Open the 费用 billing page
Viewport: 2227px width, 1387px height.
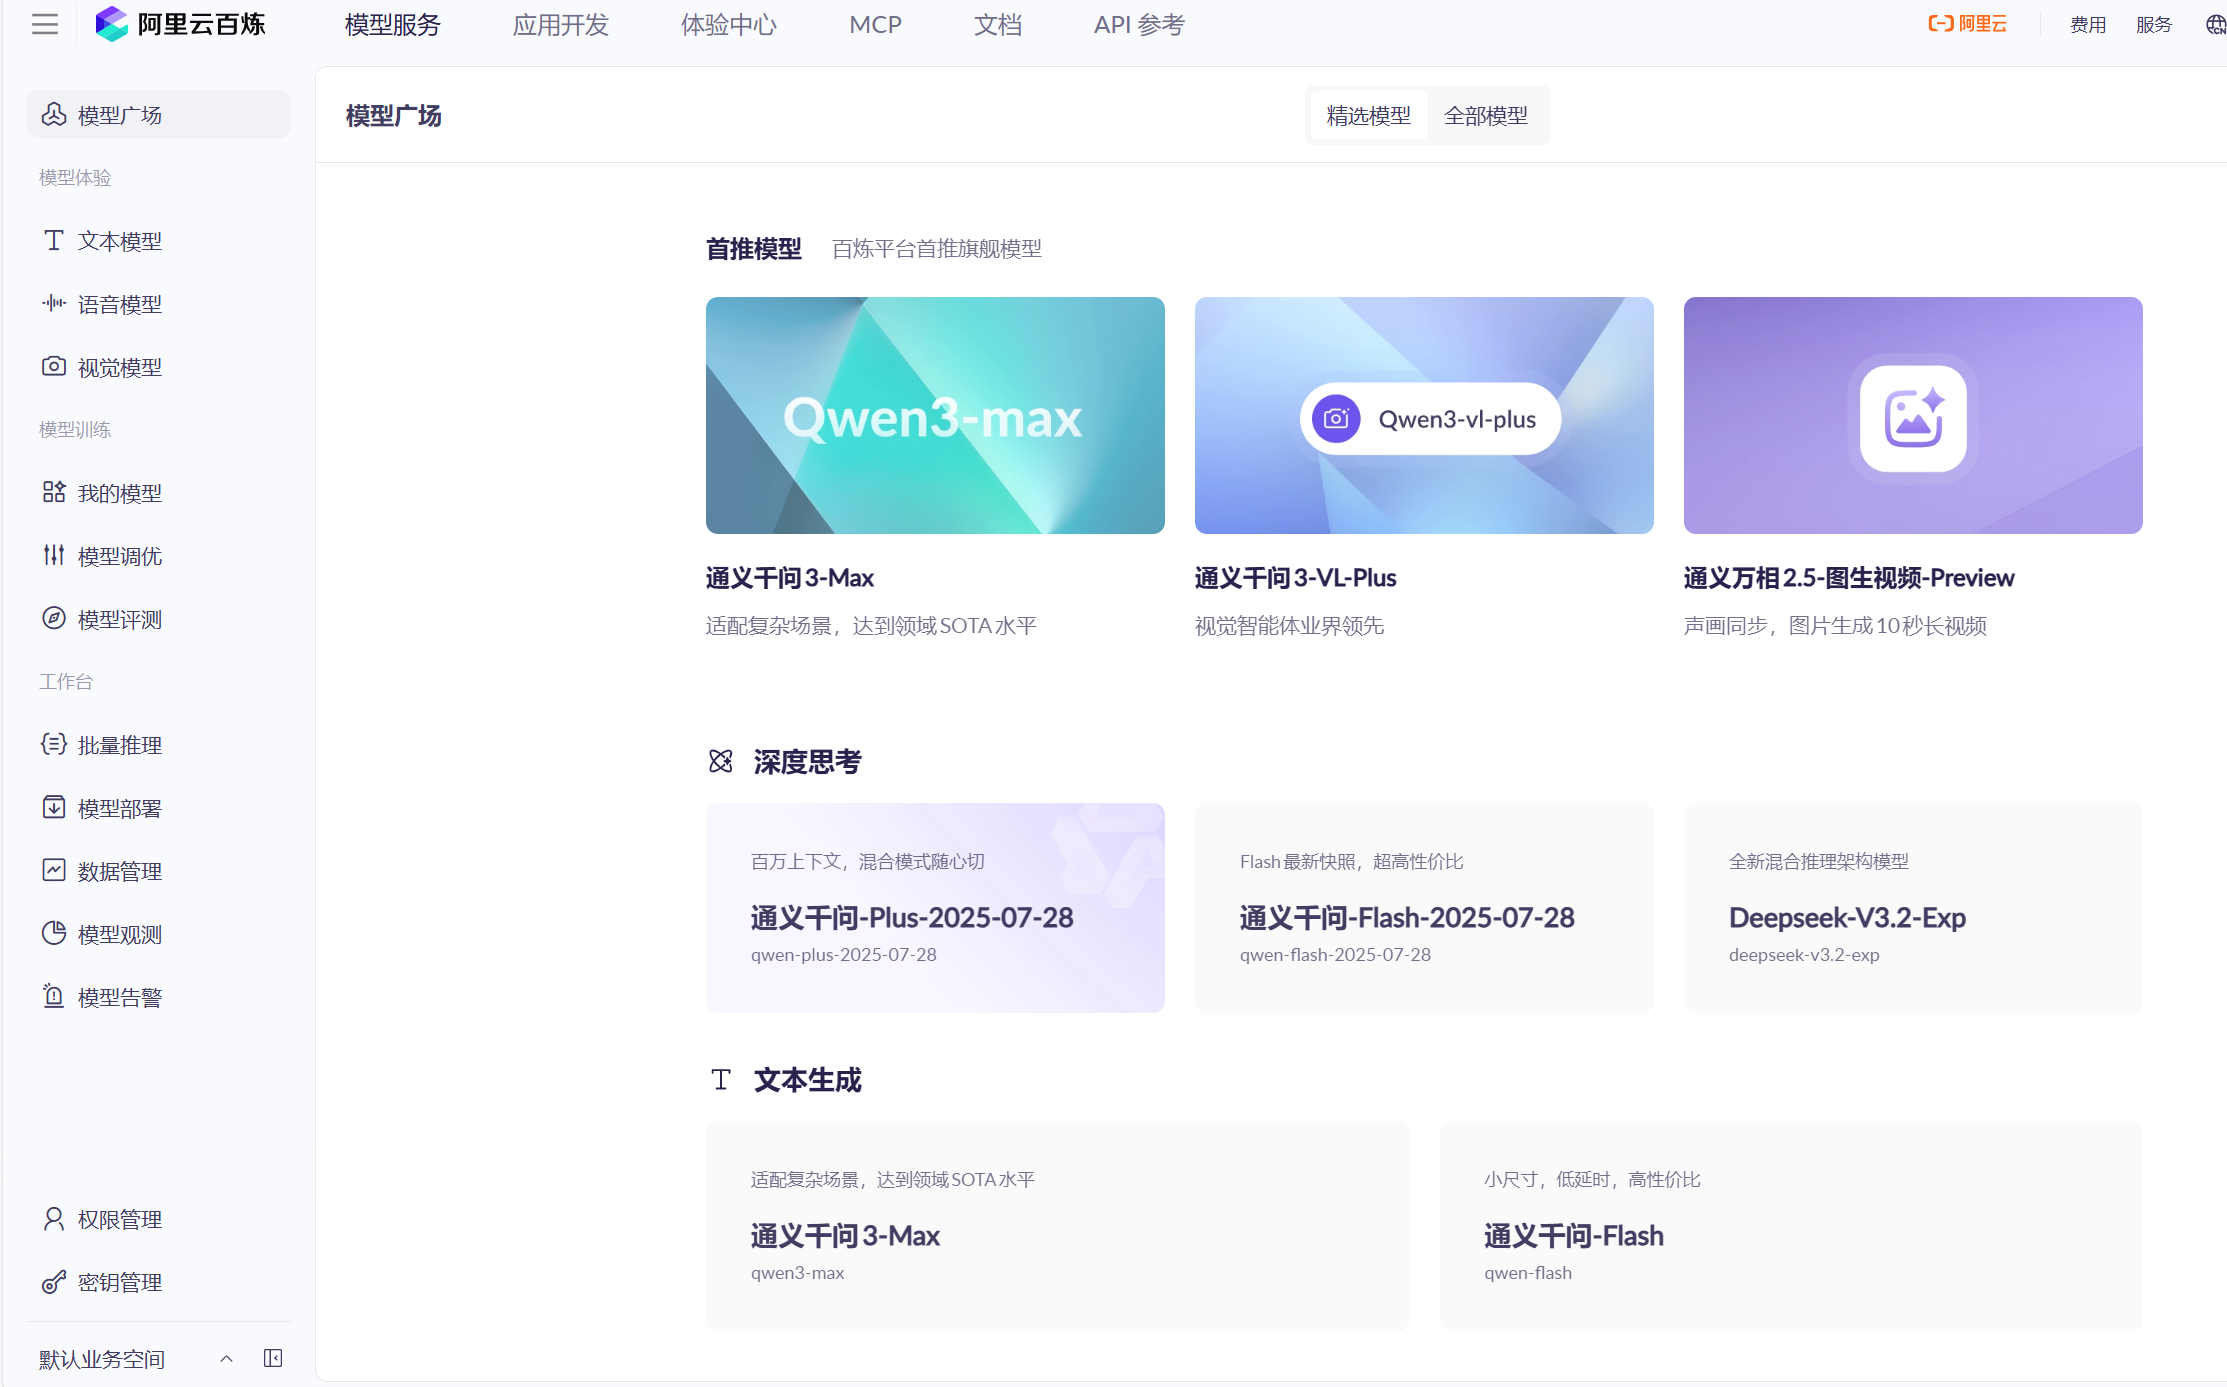[x=2087, y=23]
